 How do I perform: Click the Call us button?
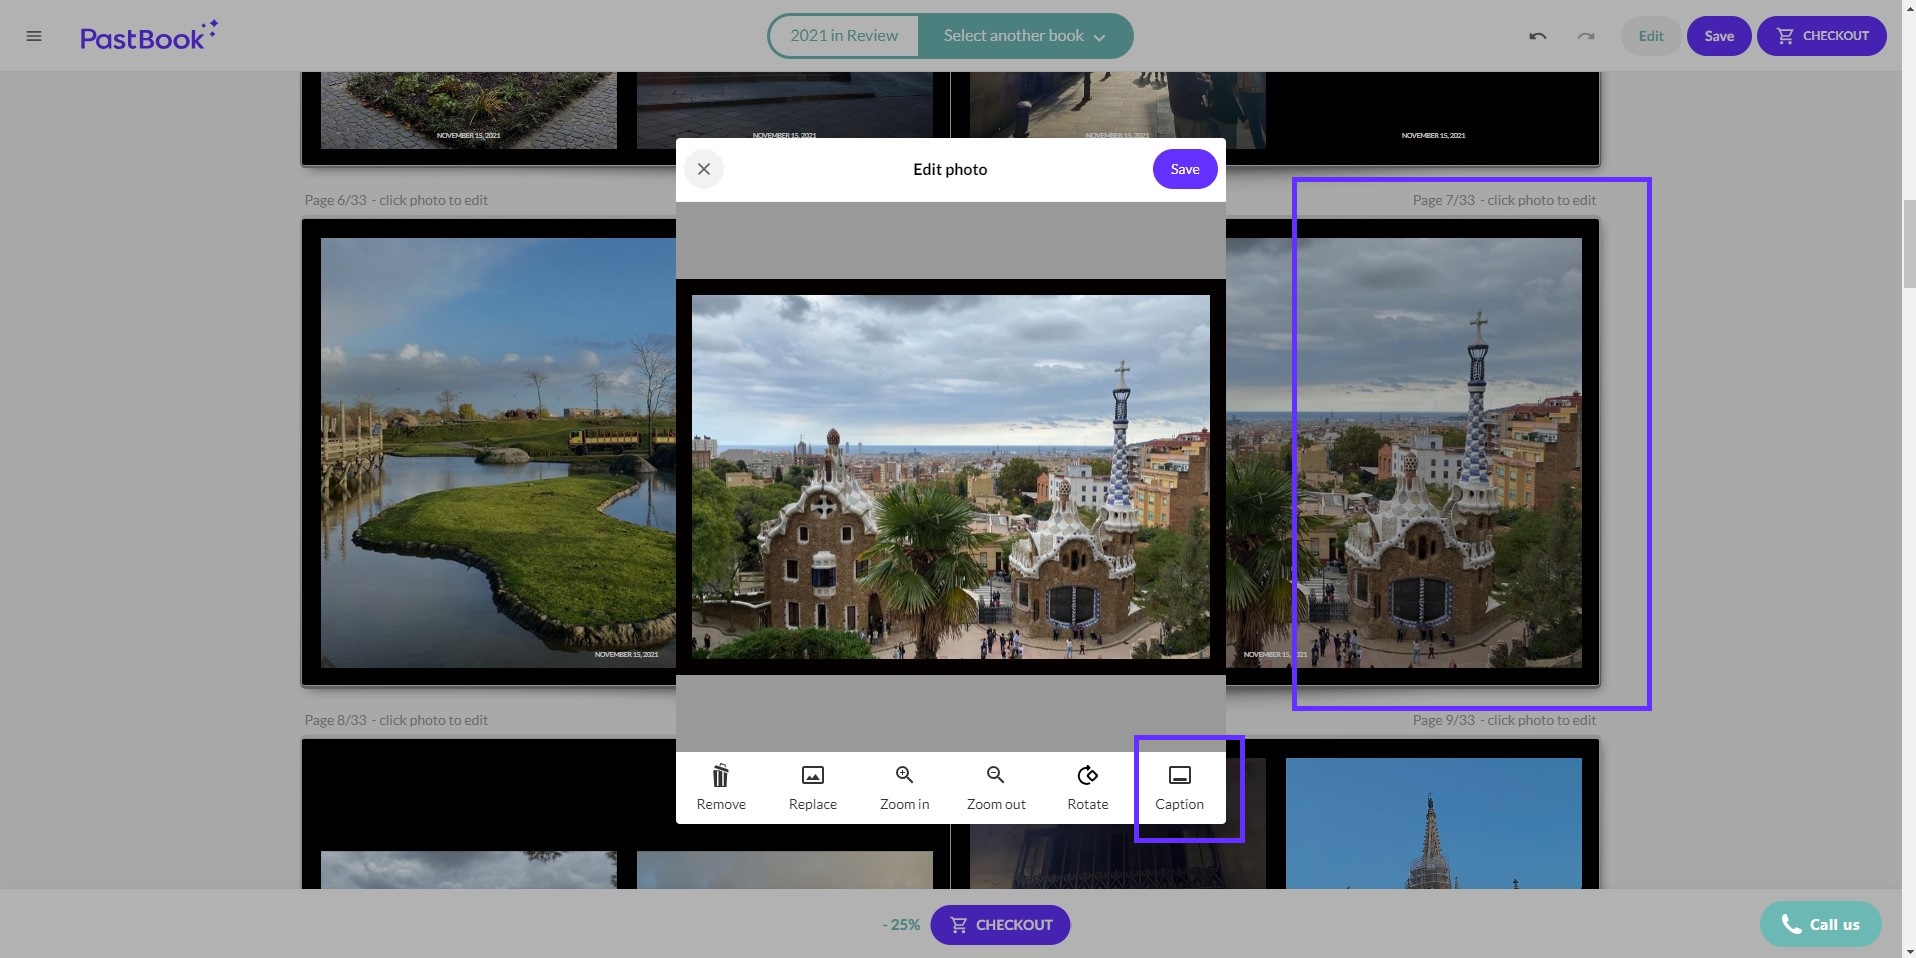coord(1820,925)
